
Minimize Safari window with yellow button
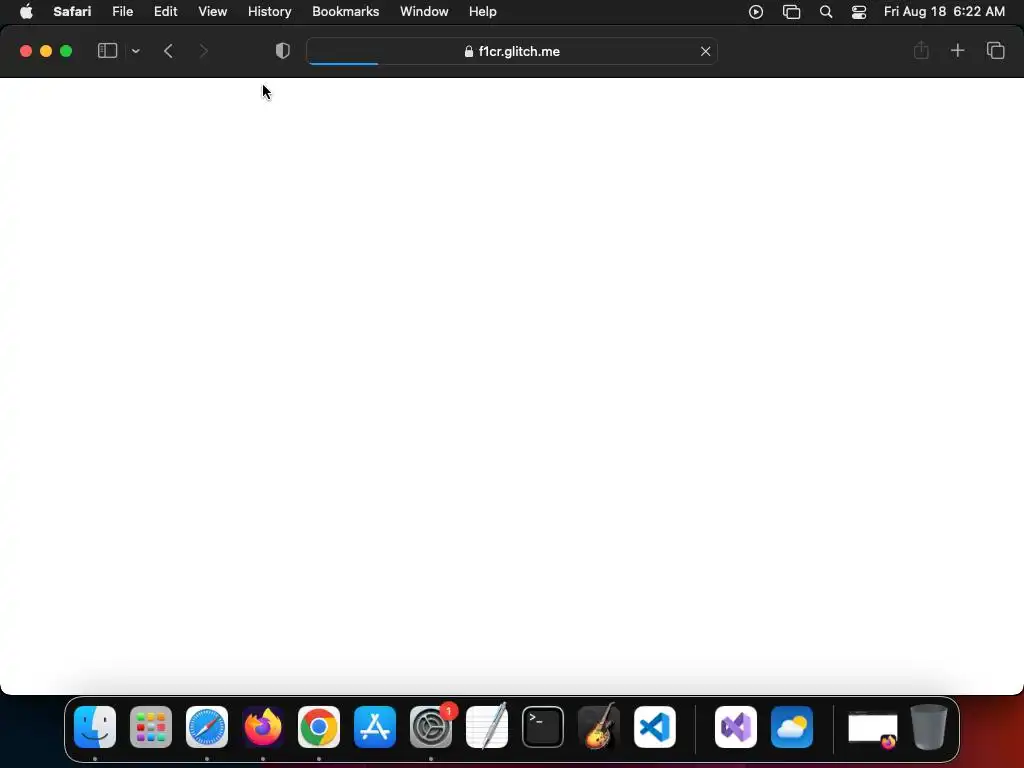(46, 51)
